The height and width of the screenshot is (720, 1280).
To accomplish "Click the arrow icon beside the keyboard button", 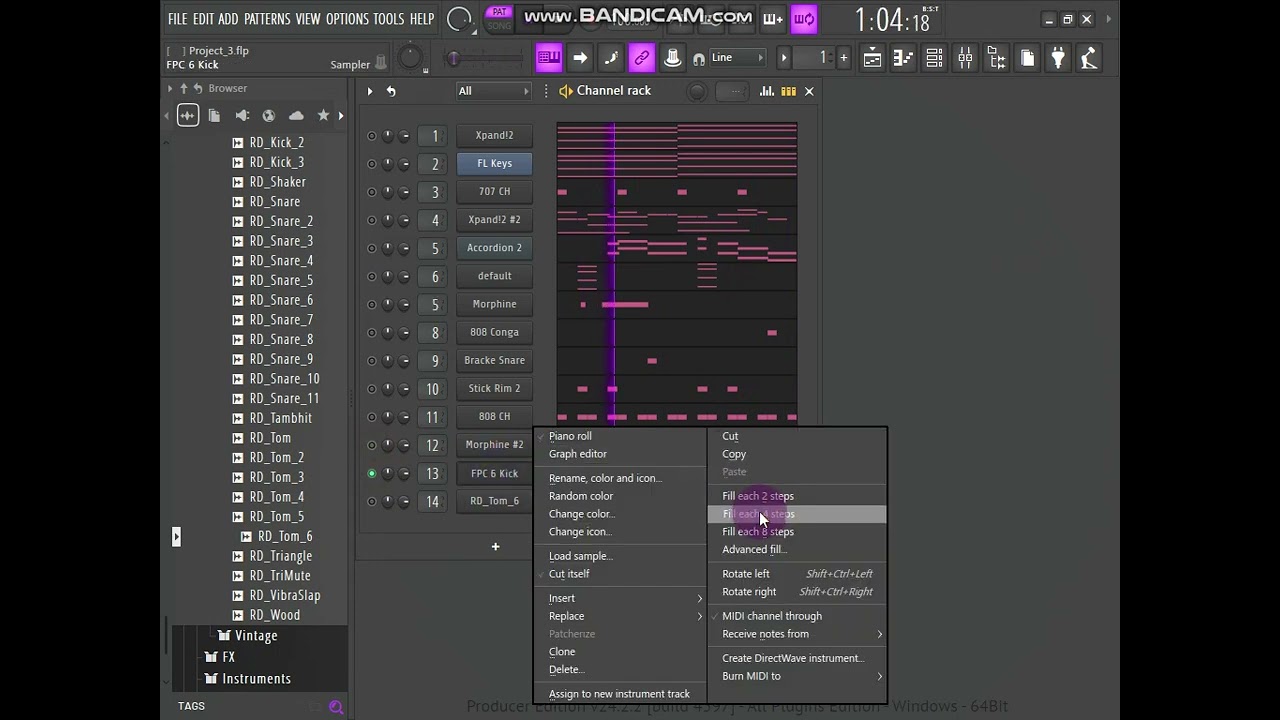I will point(580,58).
